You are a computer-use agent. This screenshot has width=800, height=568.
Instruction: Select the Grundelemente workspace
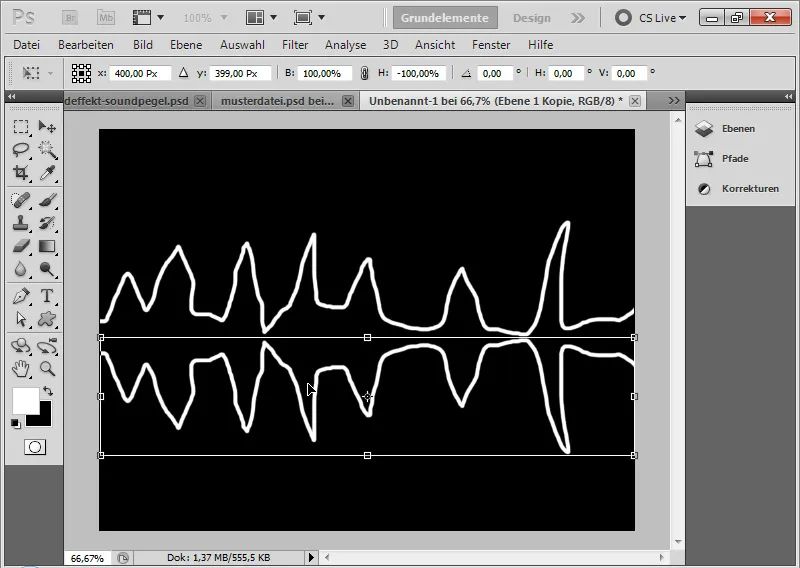445,18
